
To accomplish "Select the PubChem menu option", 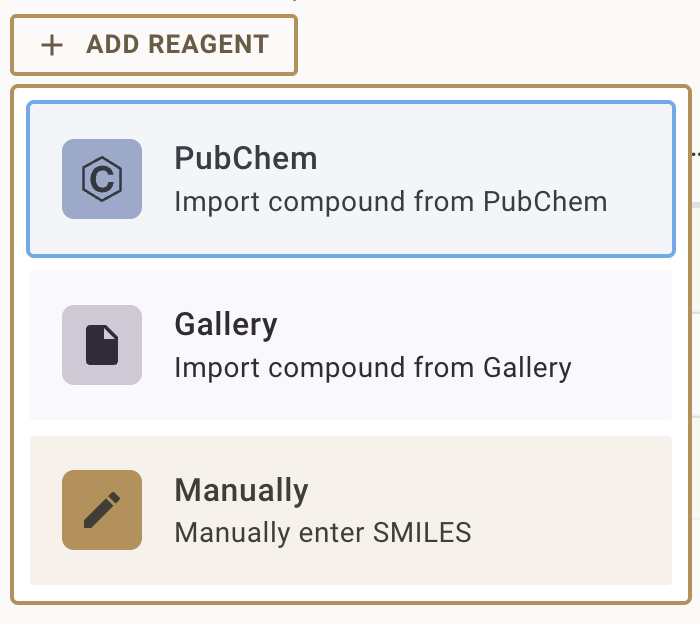I will [350, 179].
